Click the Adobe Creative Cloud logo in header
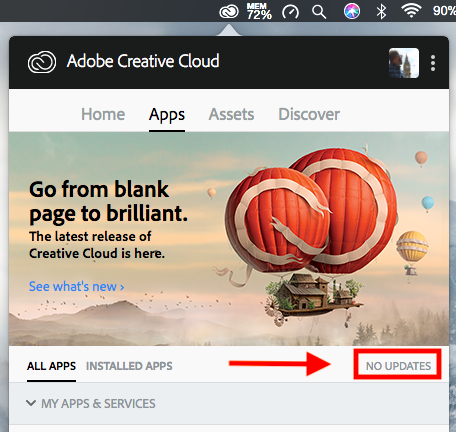 (x=42, y=62)
